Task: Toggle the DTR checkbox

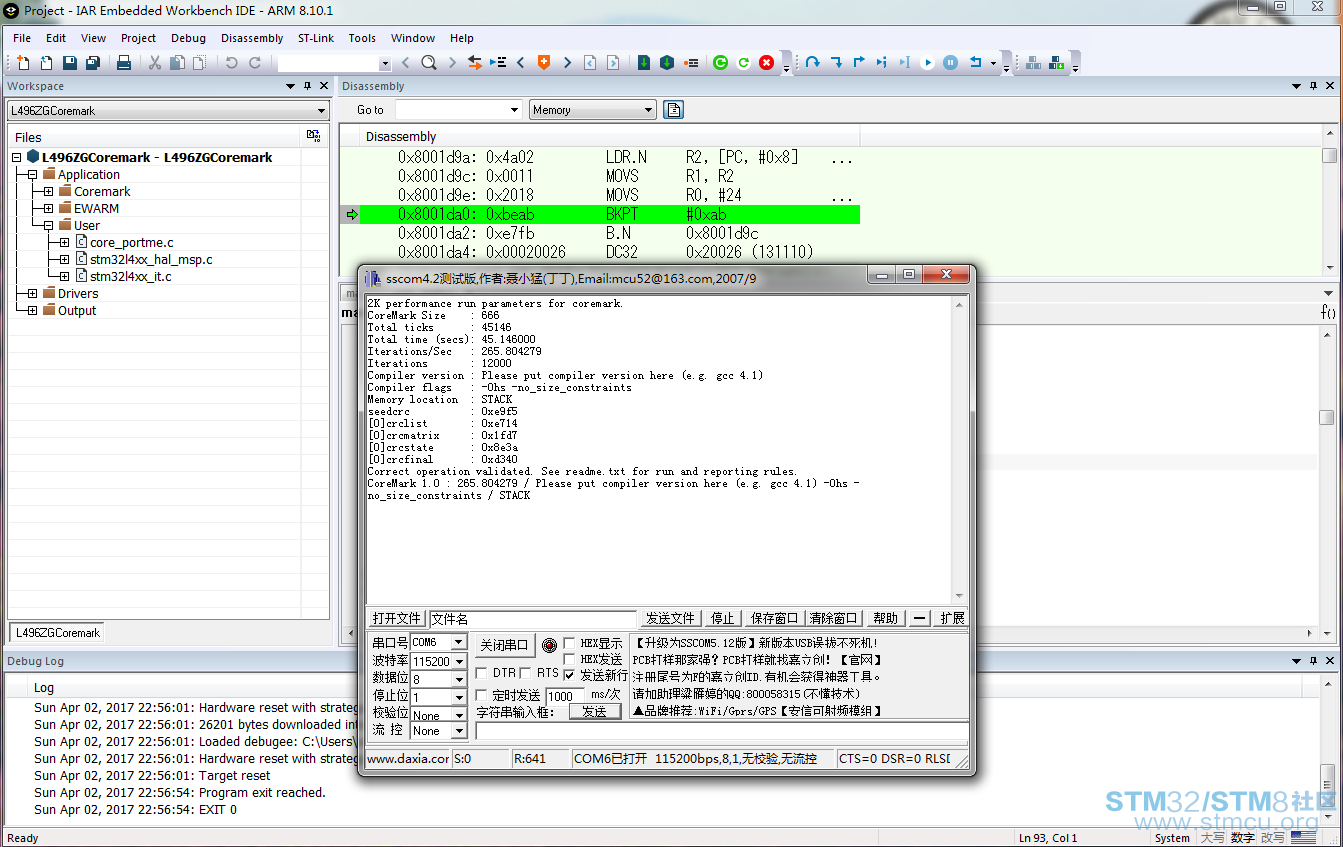Action: pos(481,673)
